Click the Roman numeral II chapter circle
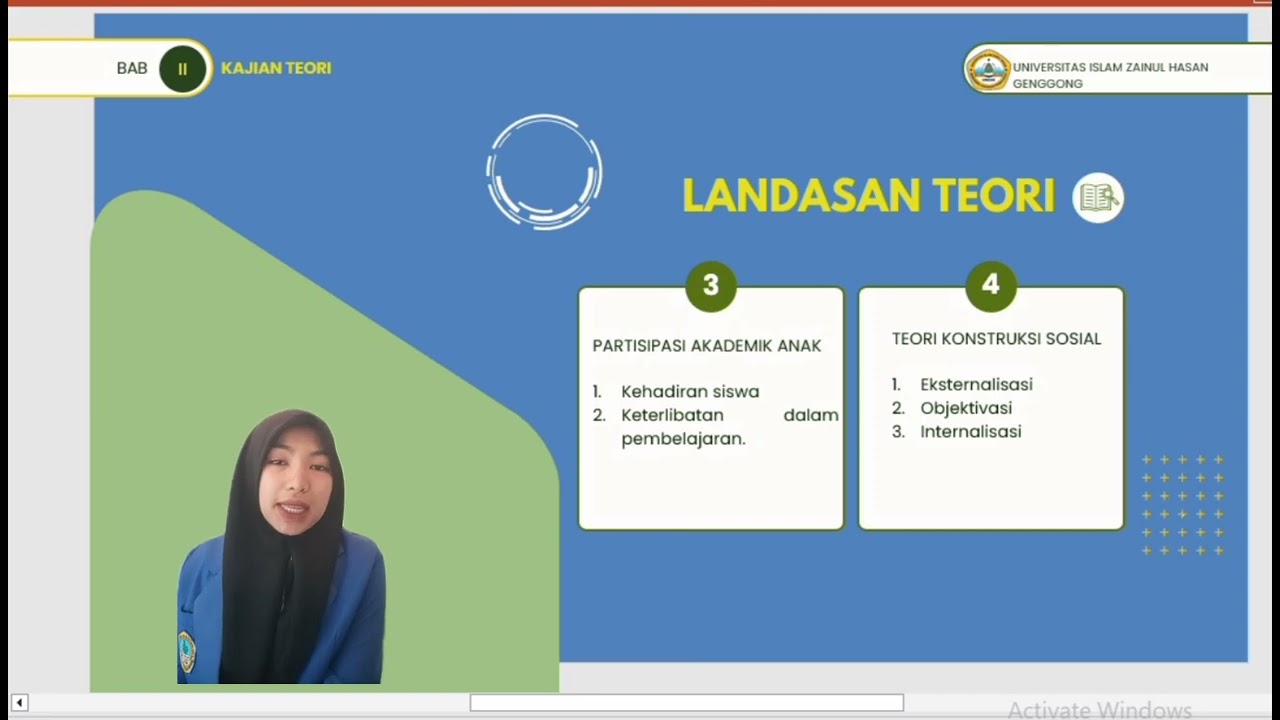The width and height of the screenshot is (1280, 720). (x=182, y=69)
